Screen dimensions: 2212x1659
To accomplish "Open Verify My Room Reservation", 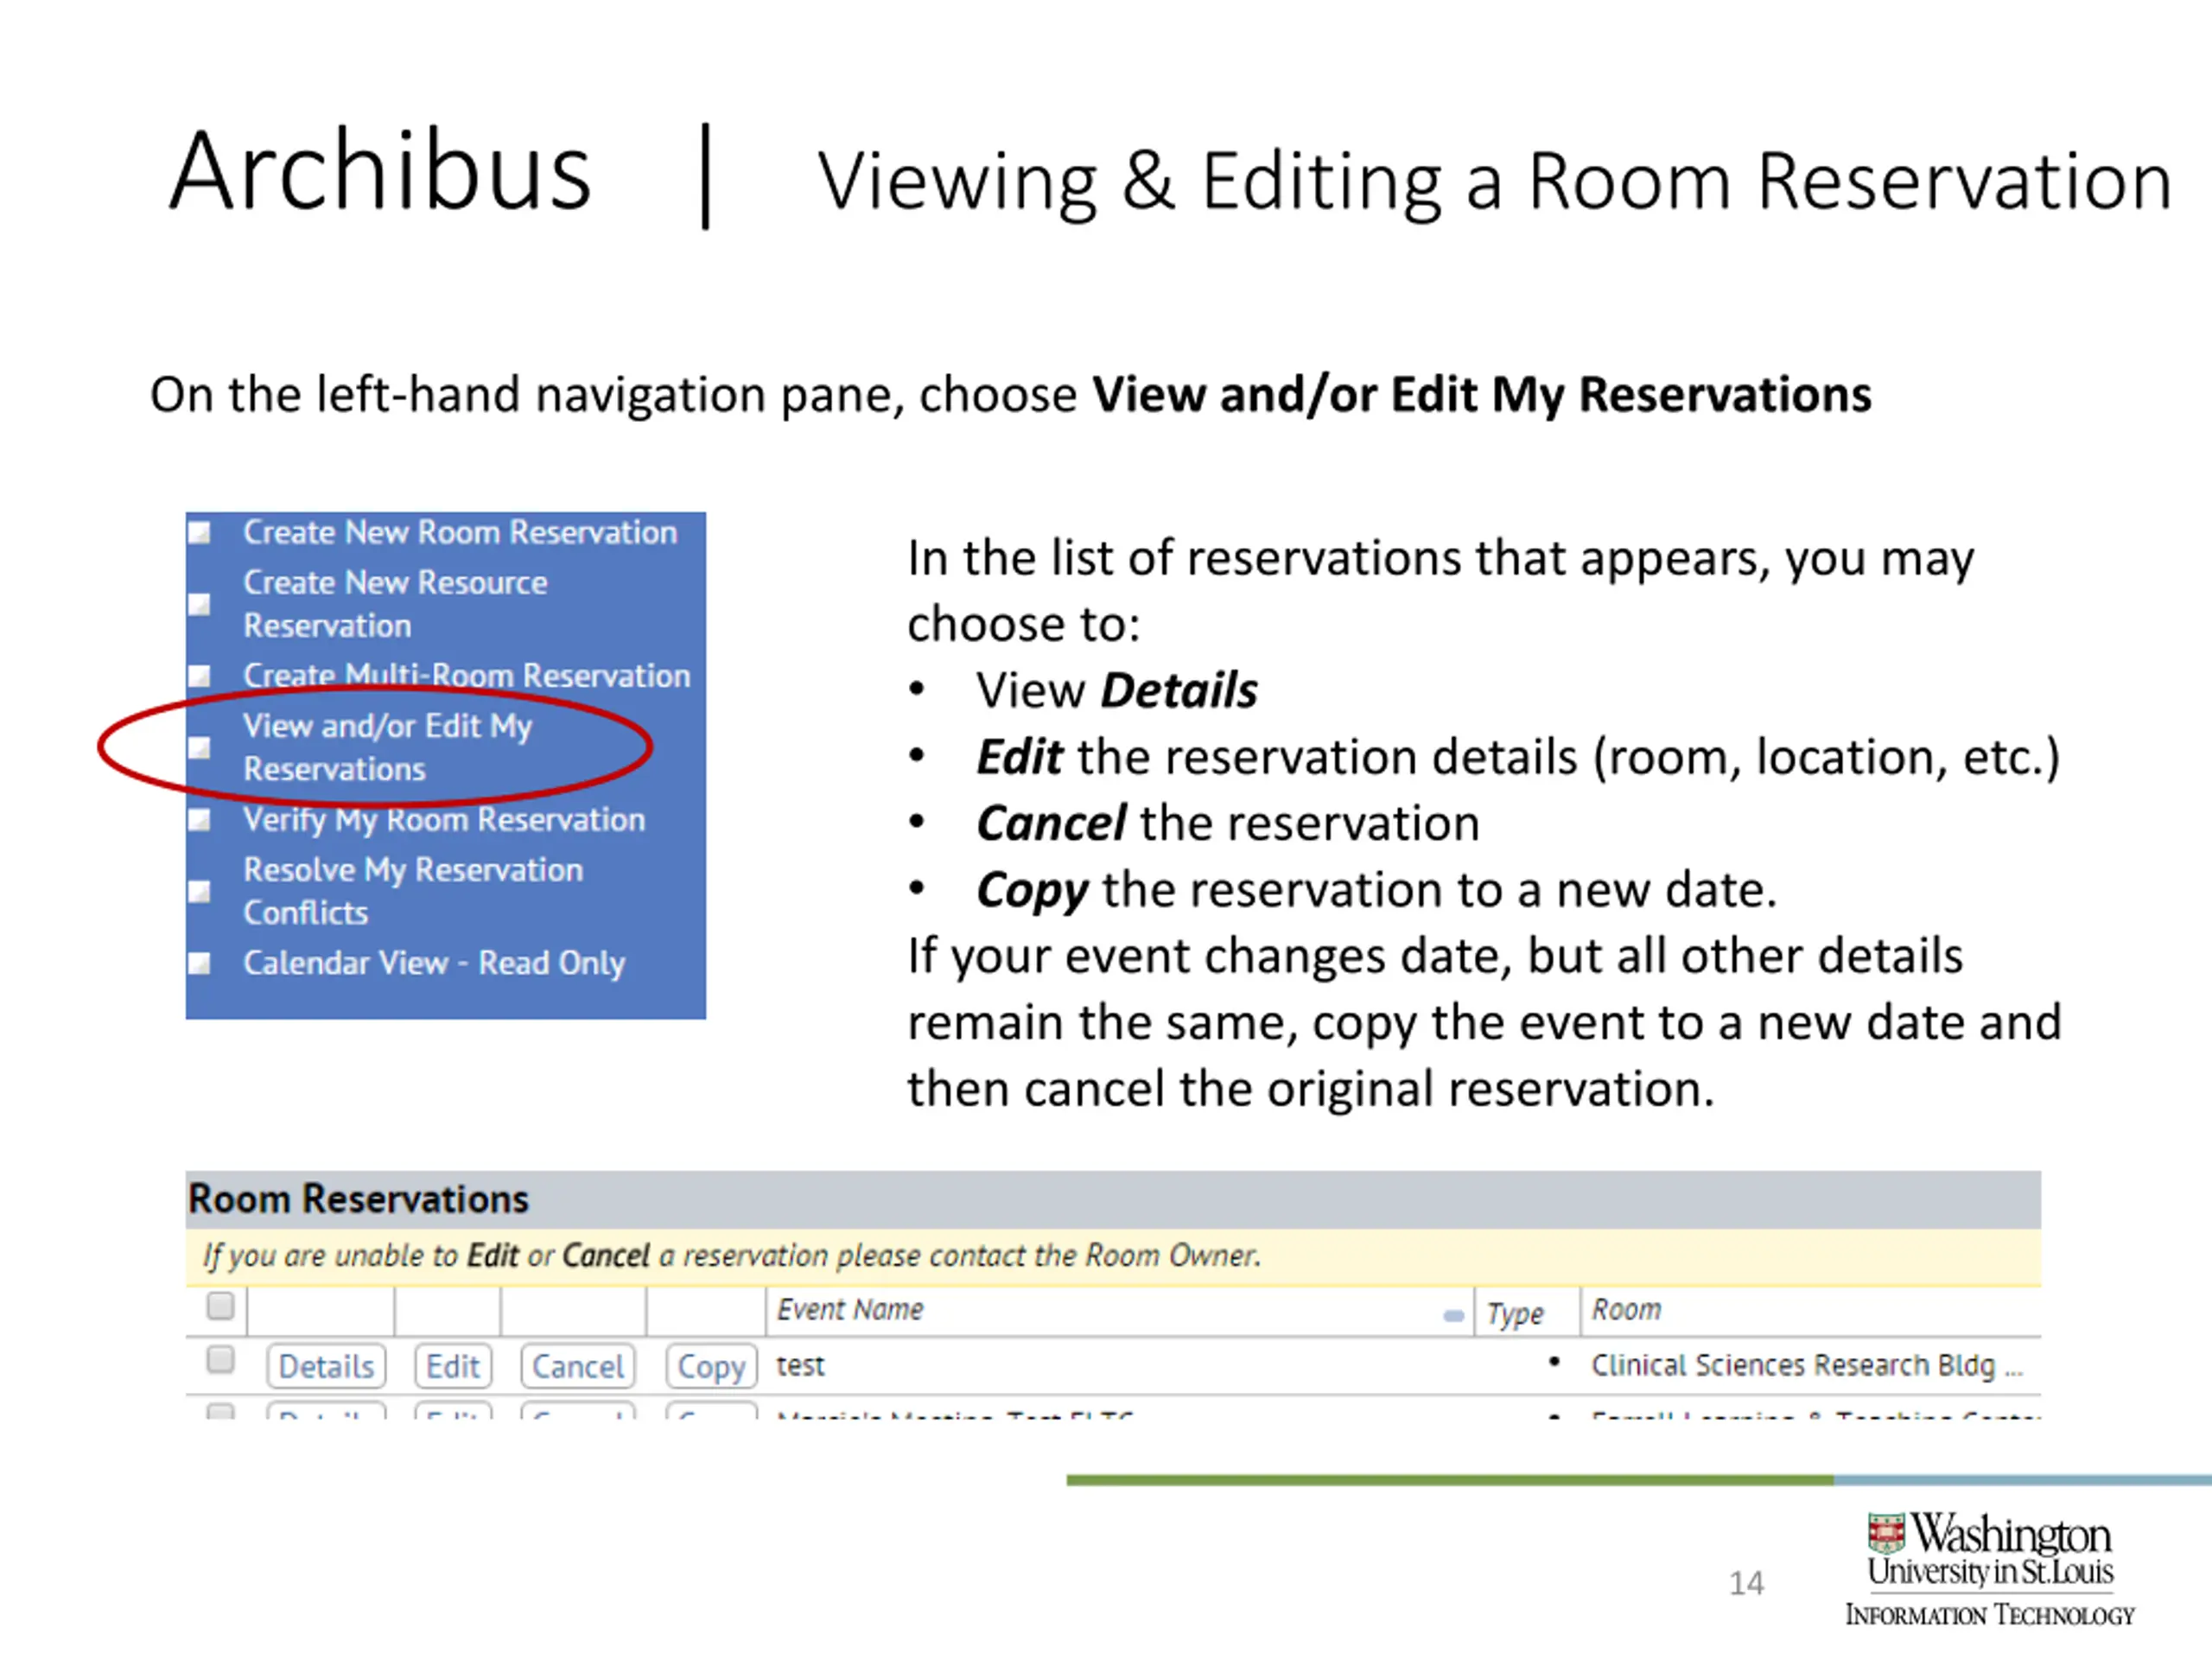I will 444,819.
